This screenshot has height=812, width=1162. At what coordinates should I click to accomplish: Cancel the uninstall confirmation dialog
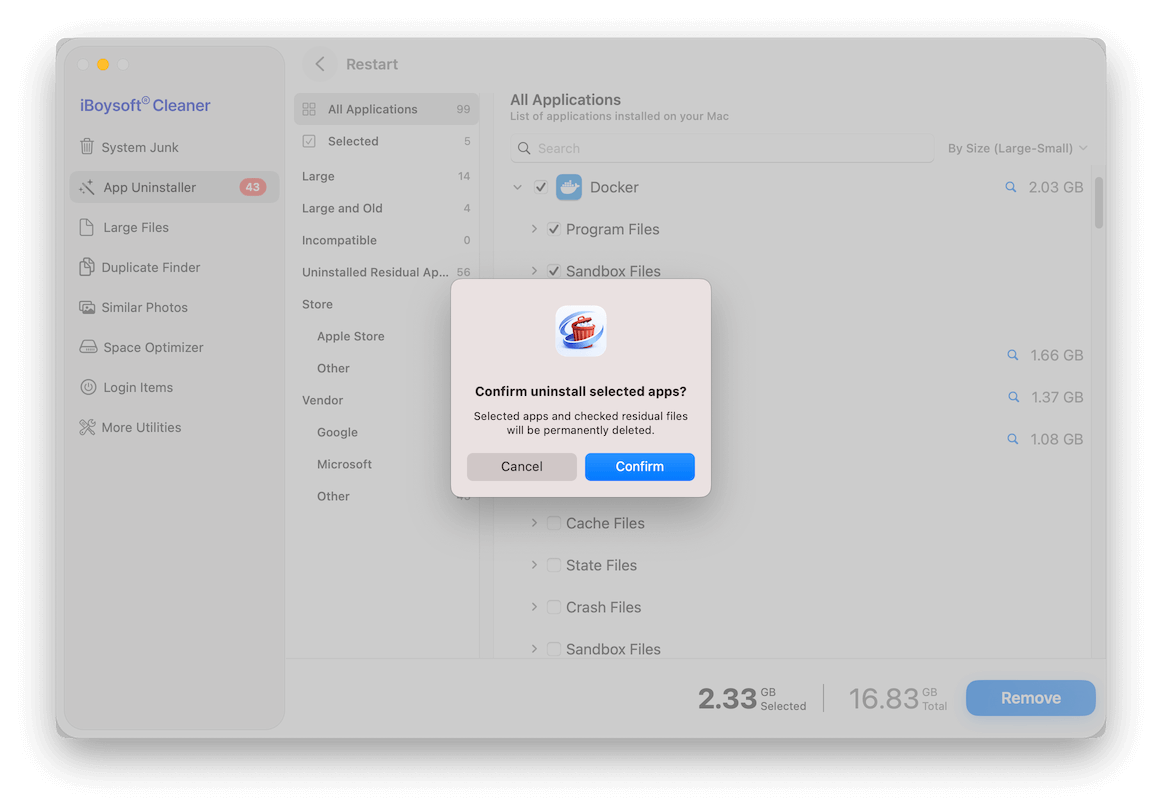pos(521,466)
